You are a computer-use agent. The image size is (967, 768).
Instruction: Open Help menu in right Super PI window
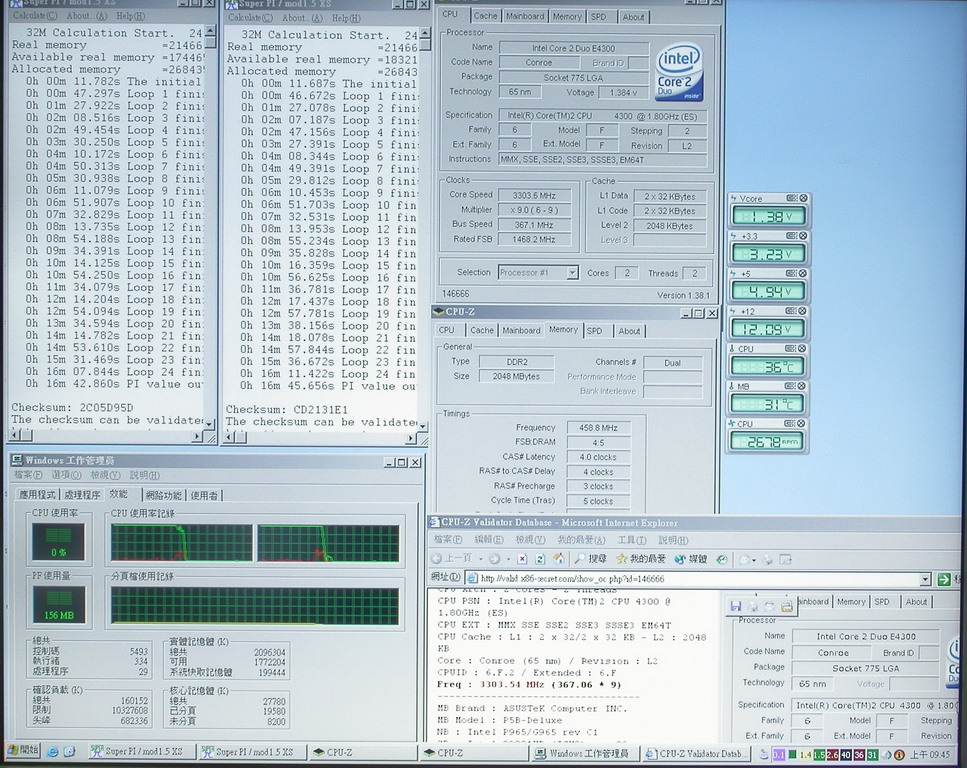(347, 18)
